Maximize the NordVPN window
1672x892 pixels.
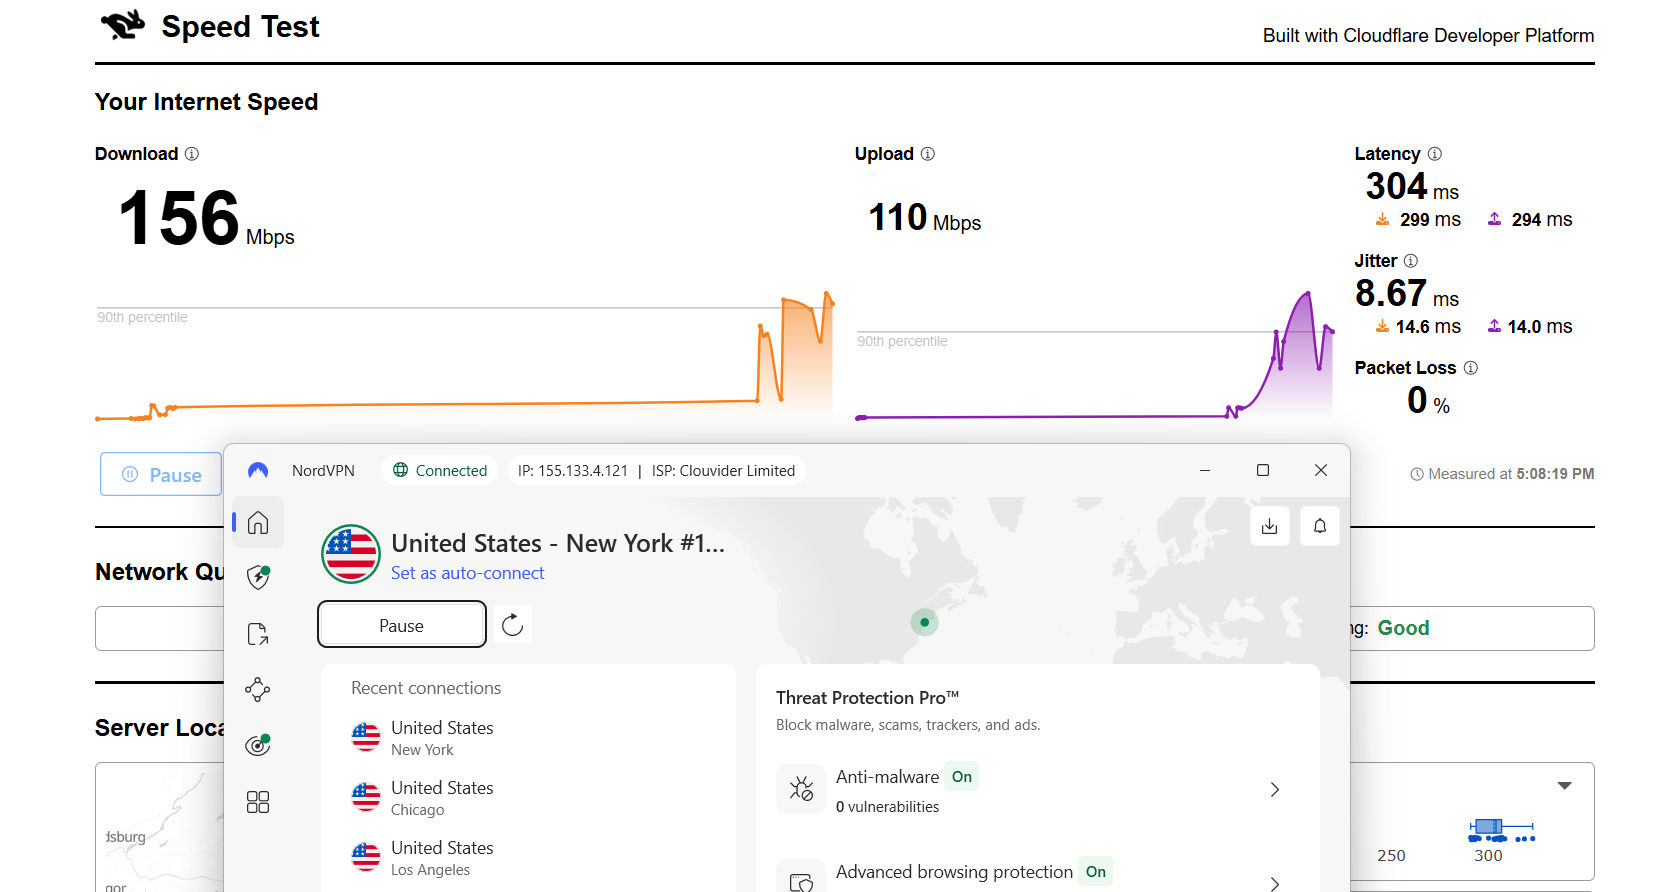pyautogui.click(x=1263, y=470)
